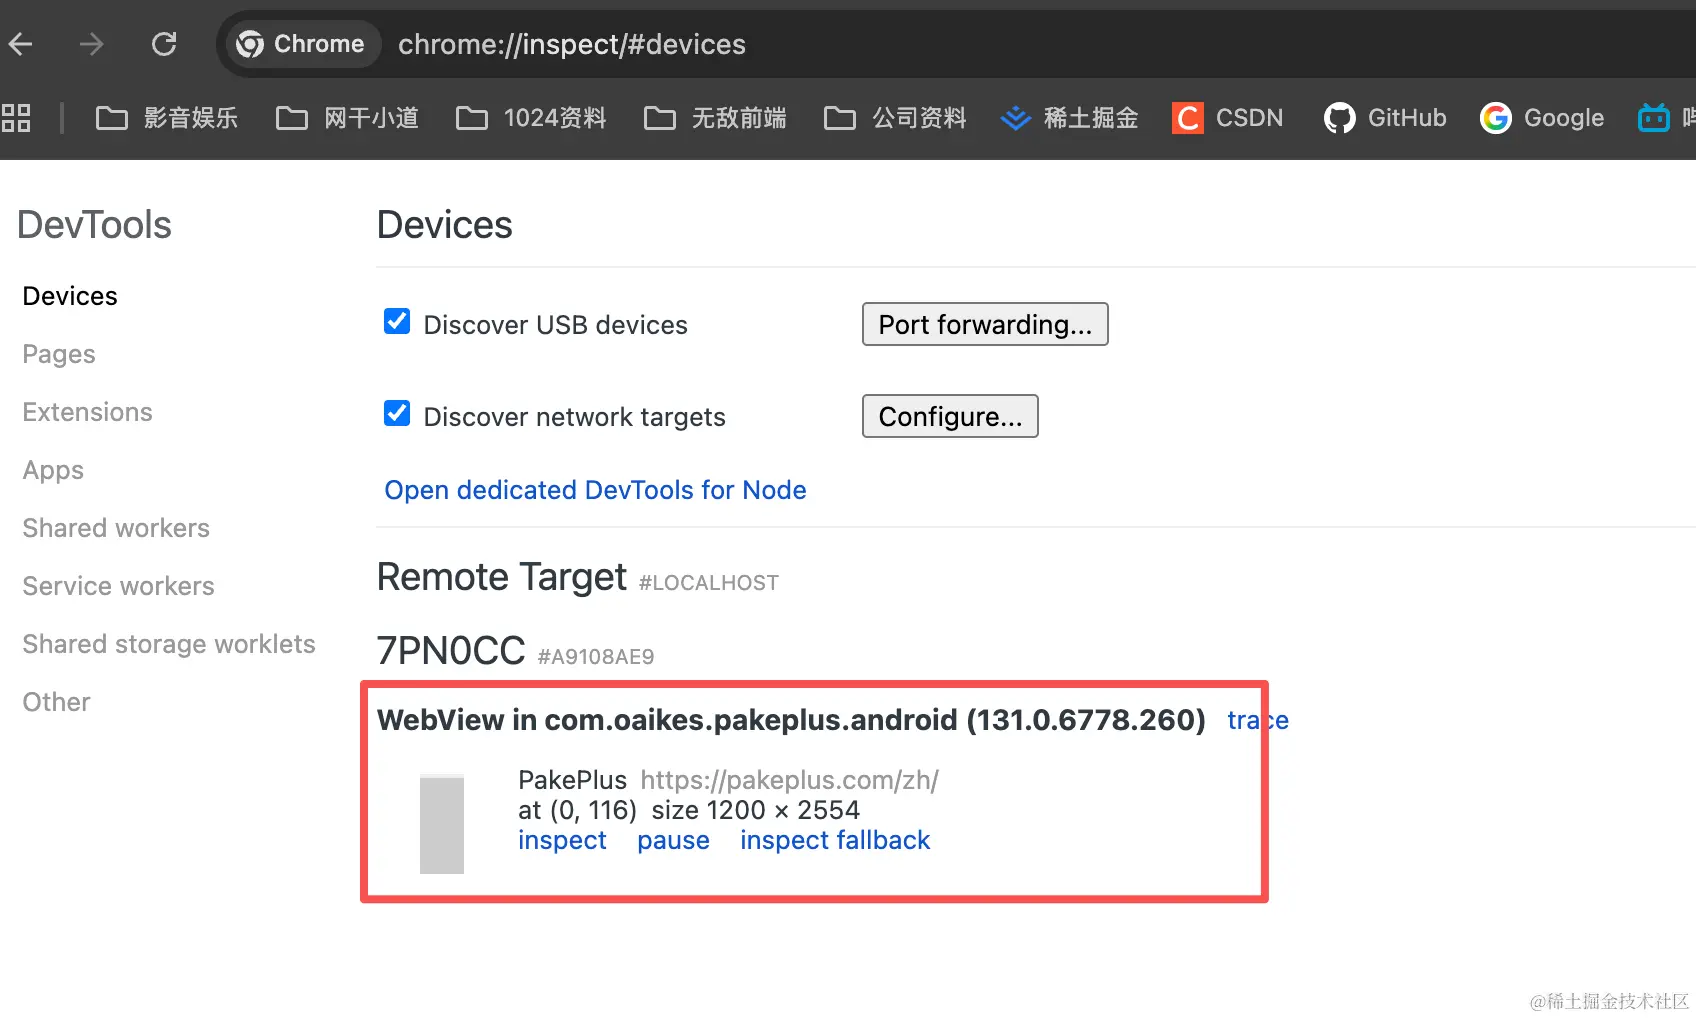Click the WebView in com.oaikes.pakeplus.android heading
This screenshot has width=1696, height=1018.
[791, 720]
